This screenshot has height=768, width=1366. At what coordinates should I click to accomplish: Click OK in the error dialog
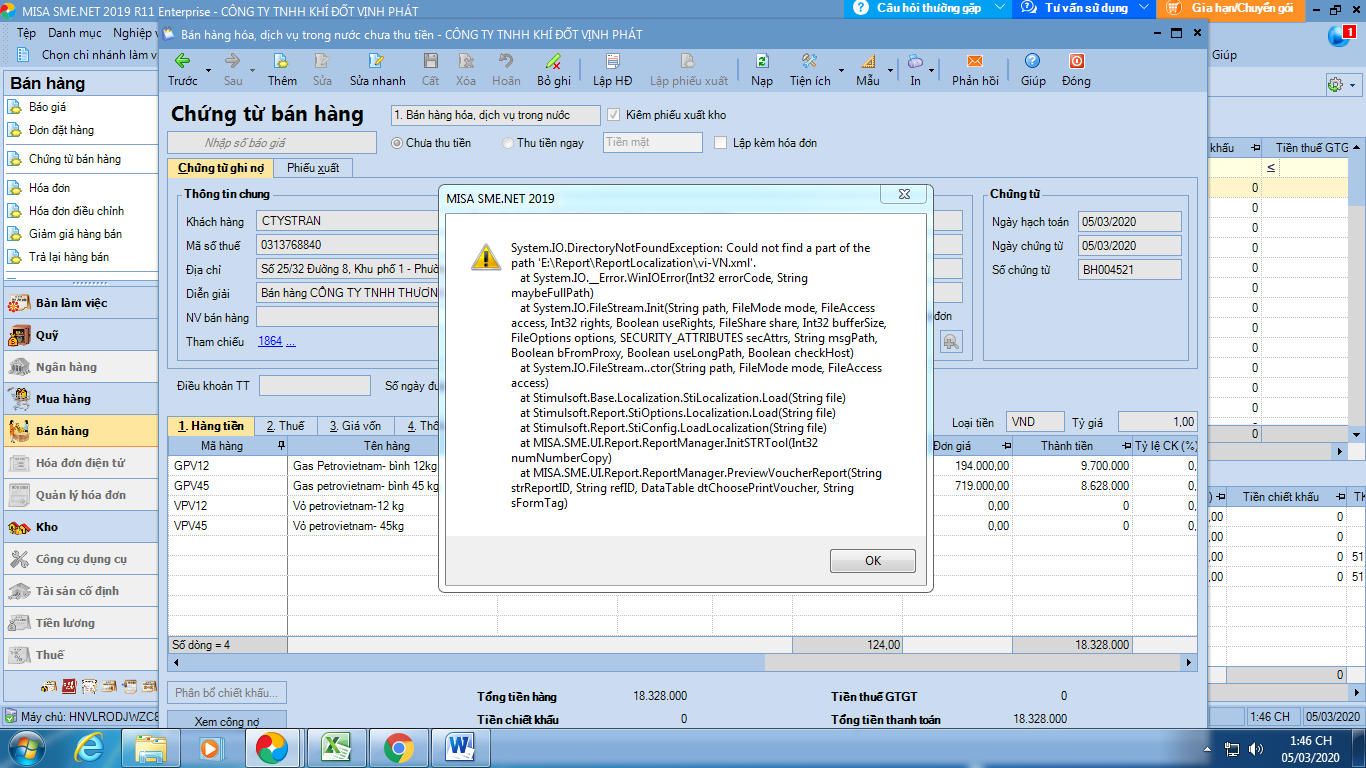point(872,561)
